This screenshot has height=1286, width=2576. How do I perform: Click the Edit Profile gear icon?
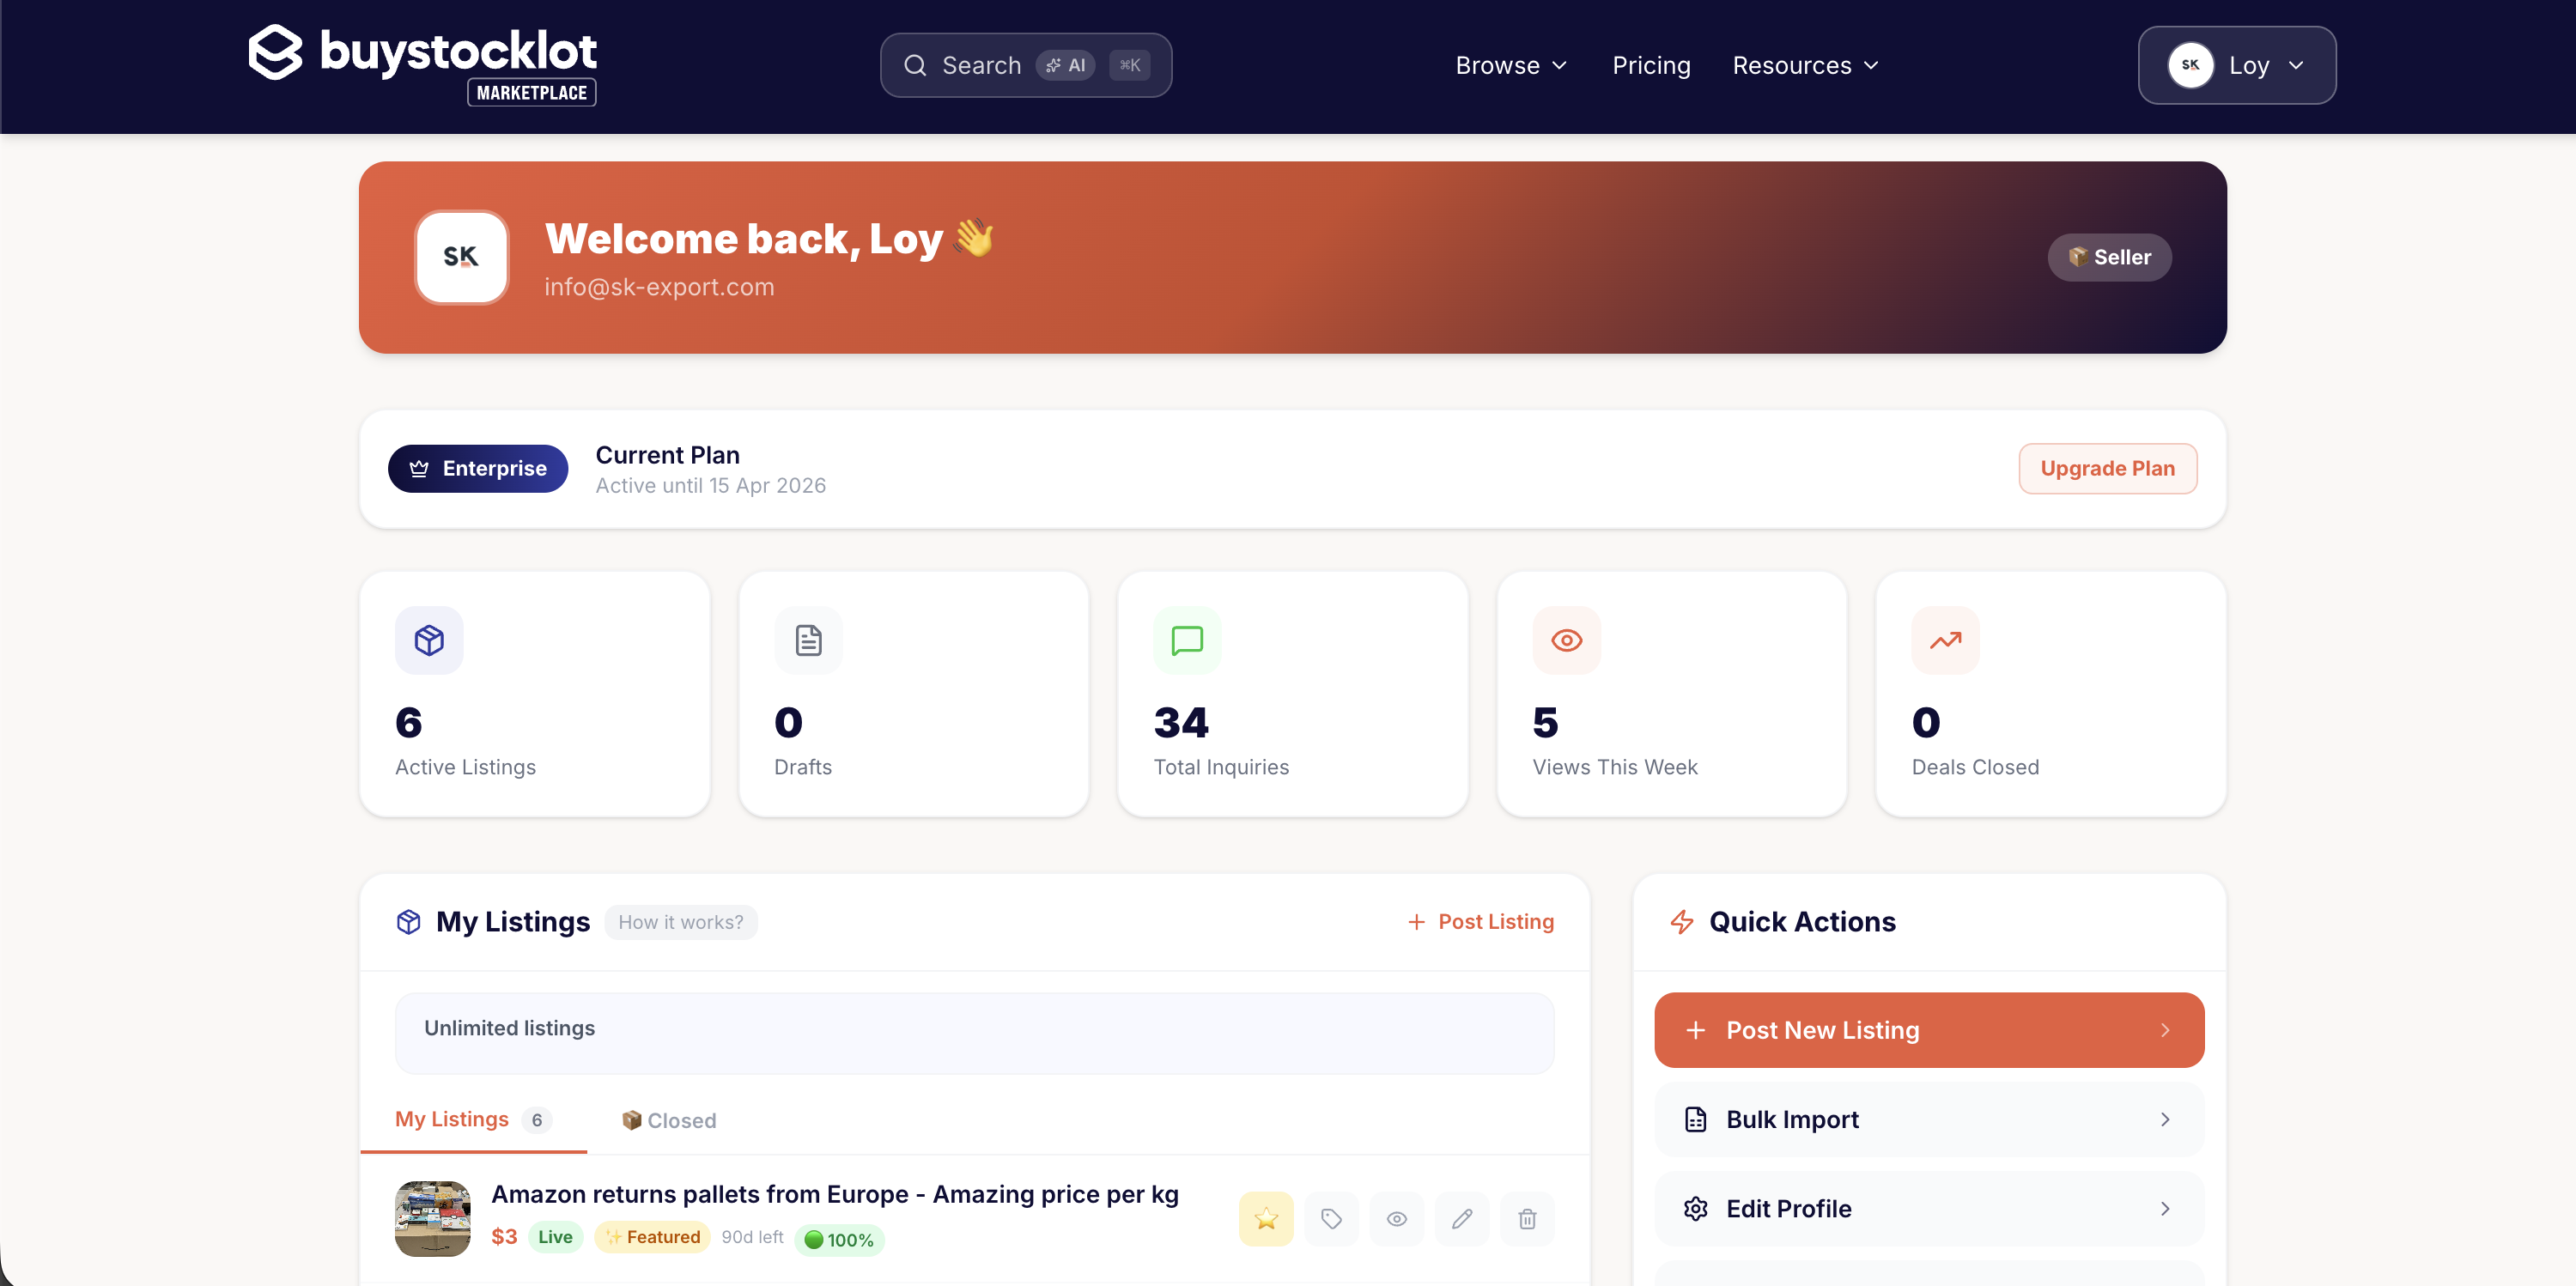coord(1695,1208)
